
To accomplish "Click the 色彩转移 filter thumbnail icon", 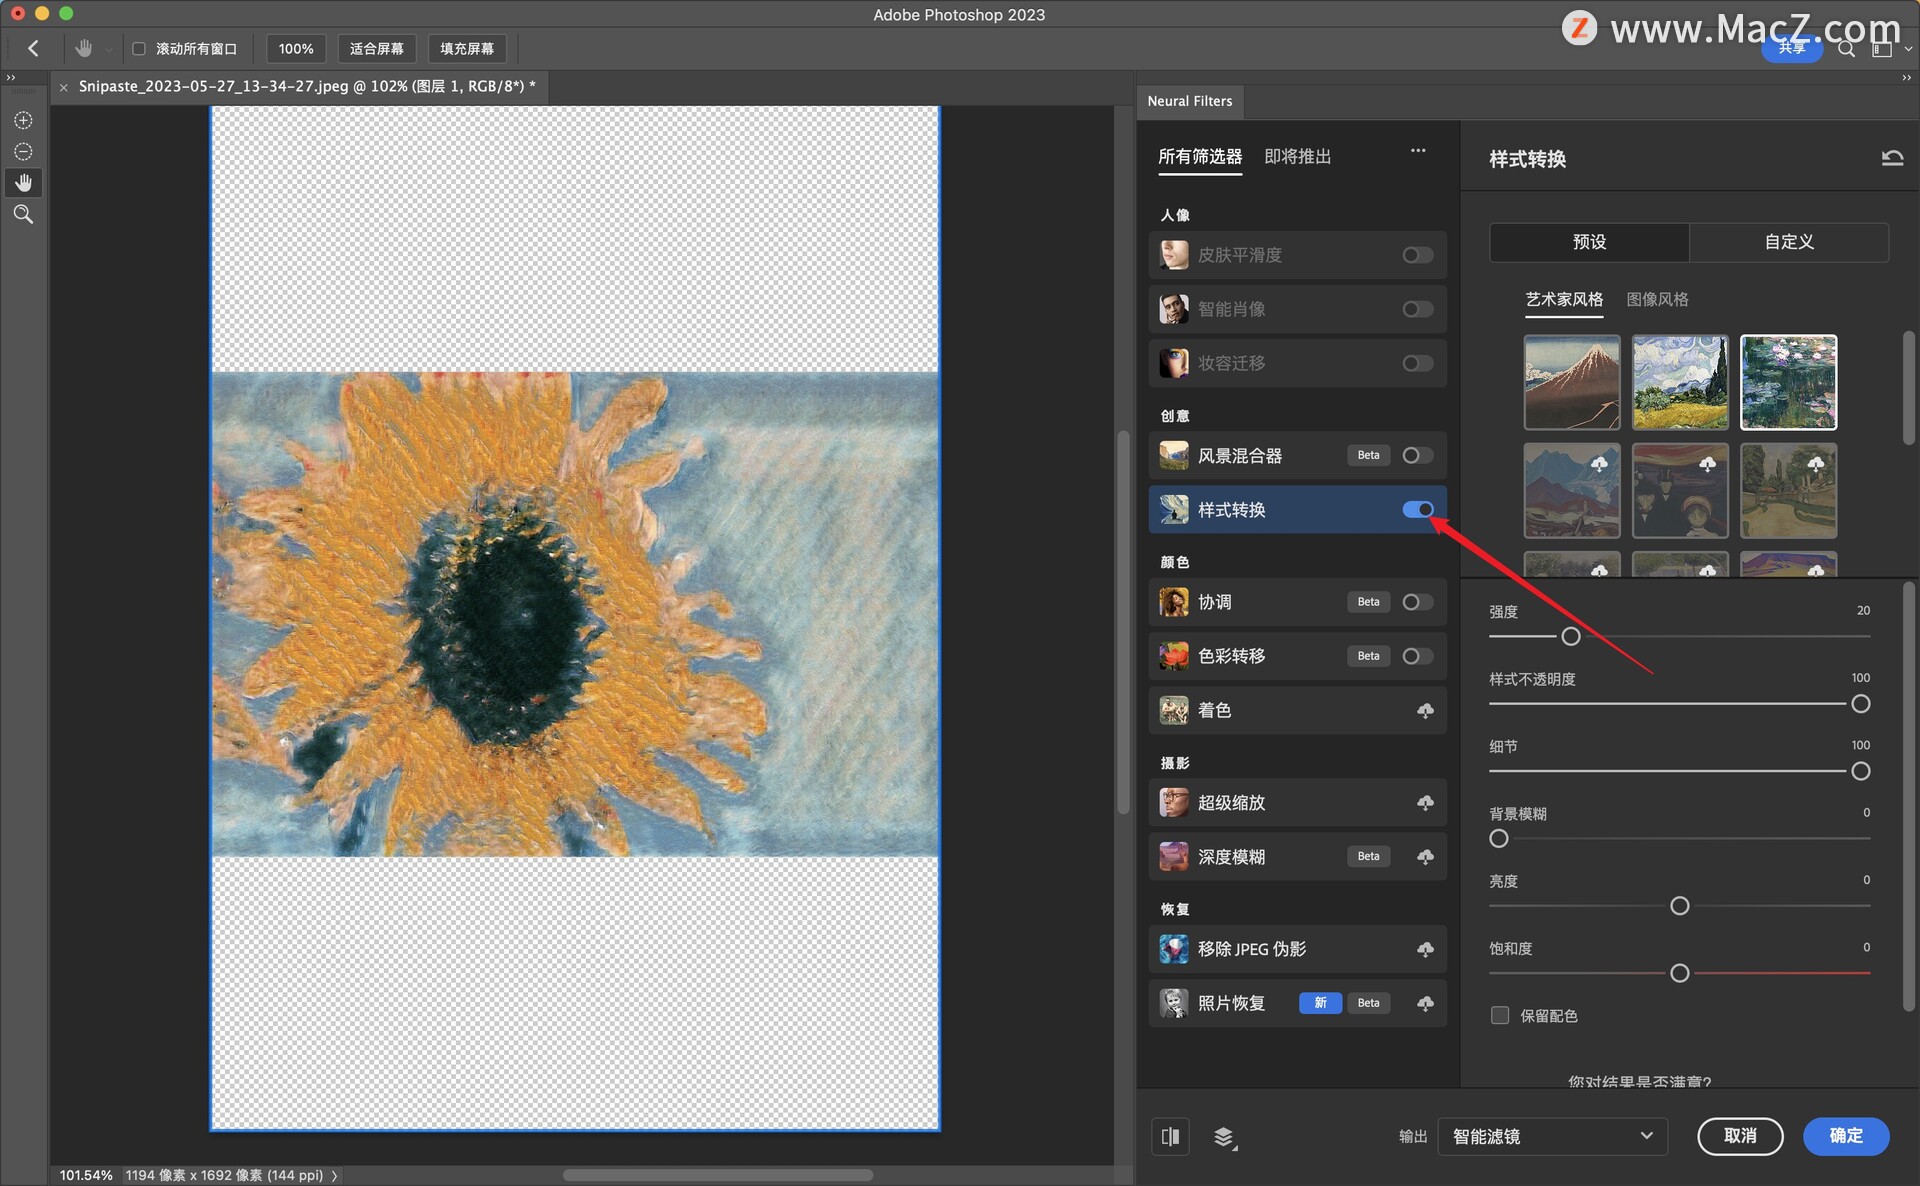I will coord(1174,656).
